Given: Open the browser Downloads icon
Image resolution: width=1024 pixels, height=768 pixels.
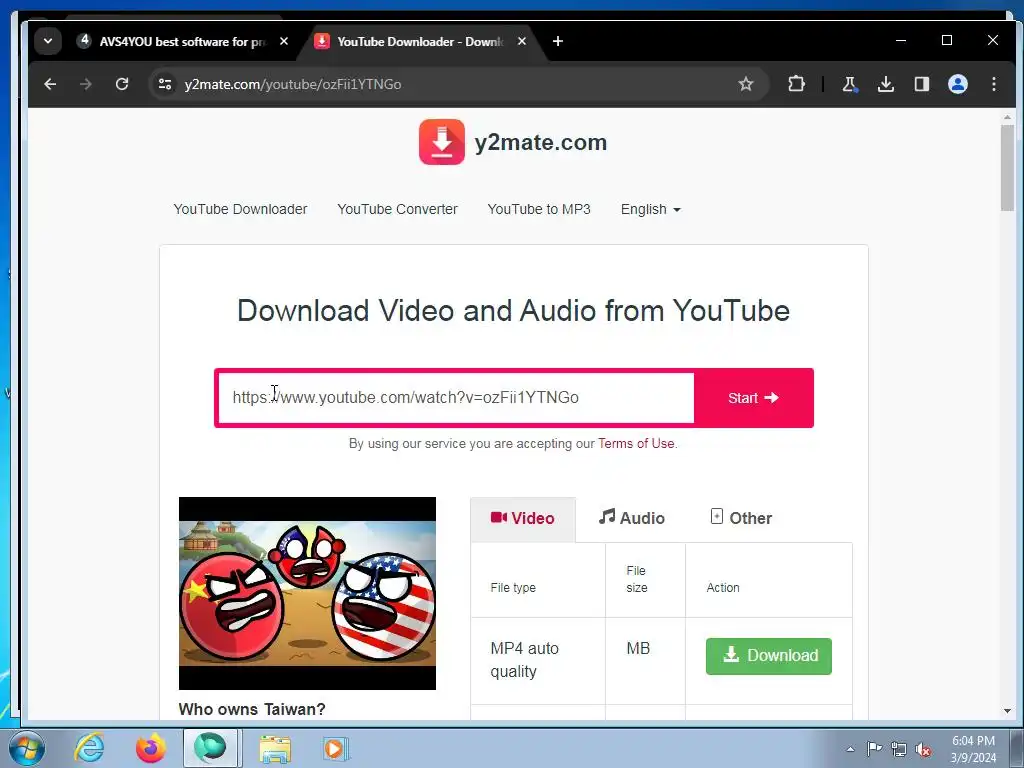Looking at the screenshot, I should point(886,84).
